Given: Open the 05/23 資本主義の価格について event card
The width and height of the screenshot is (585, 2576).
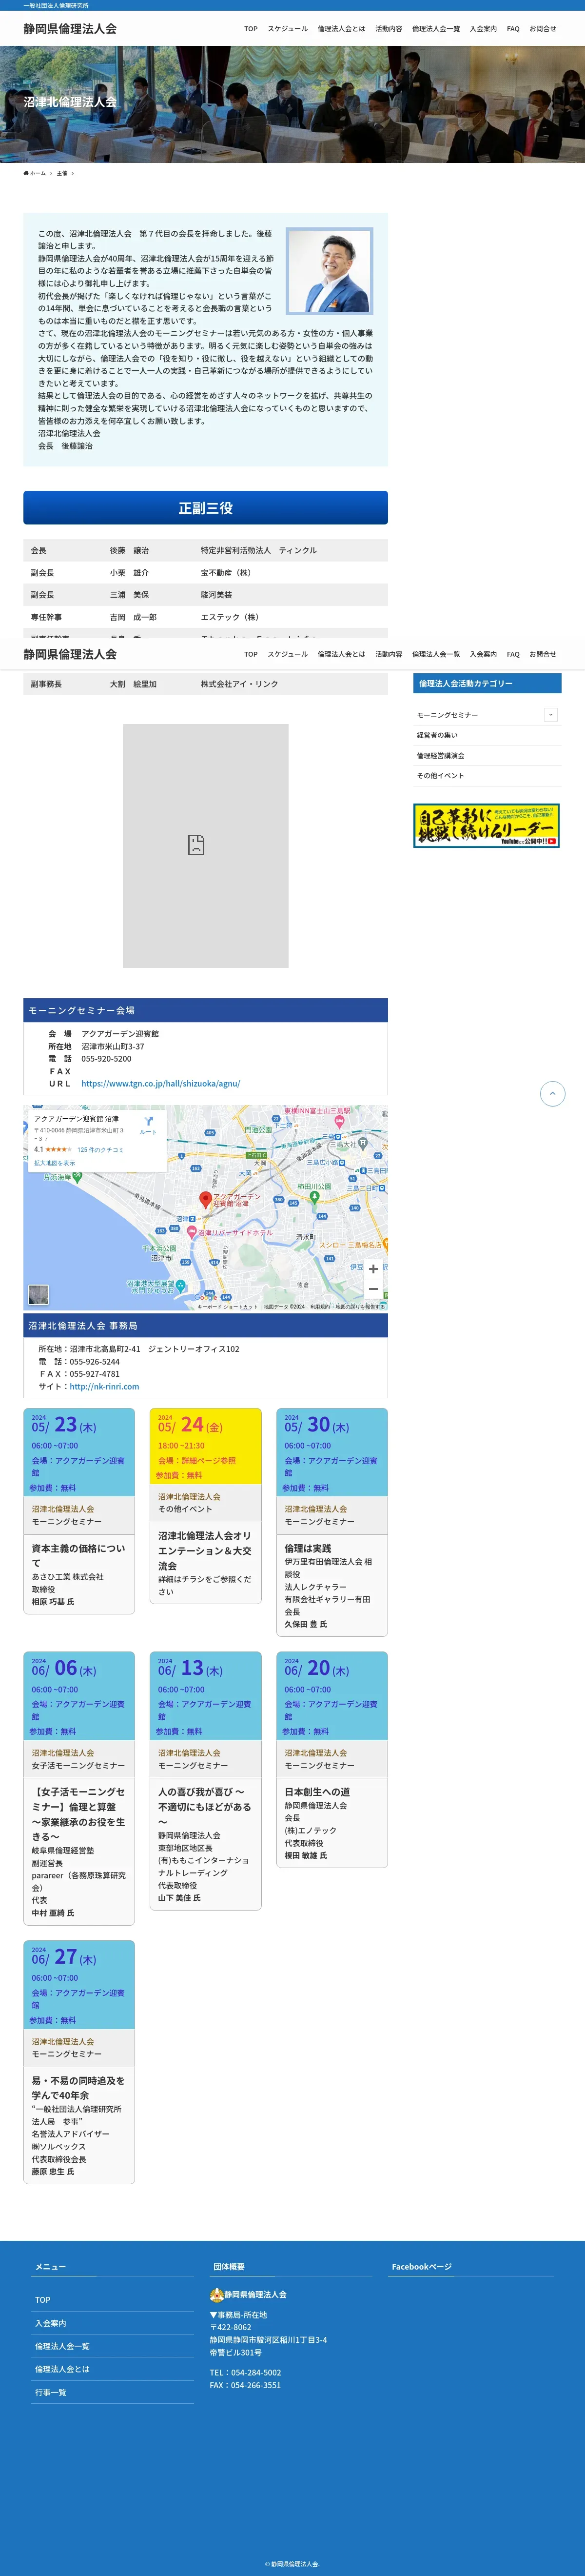Looking at the screenshot, I should [79, 1510].
